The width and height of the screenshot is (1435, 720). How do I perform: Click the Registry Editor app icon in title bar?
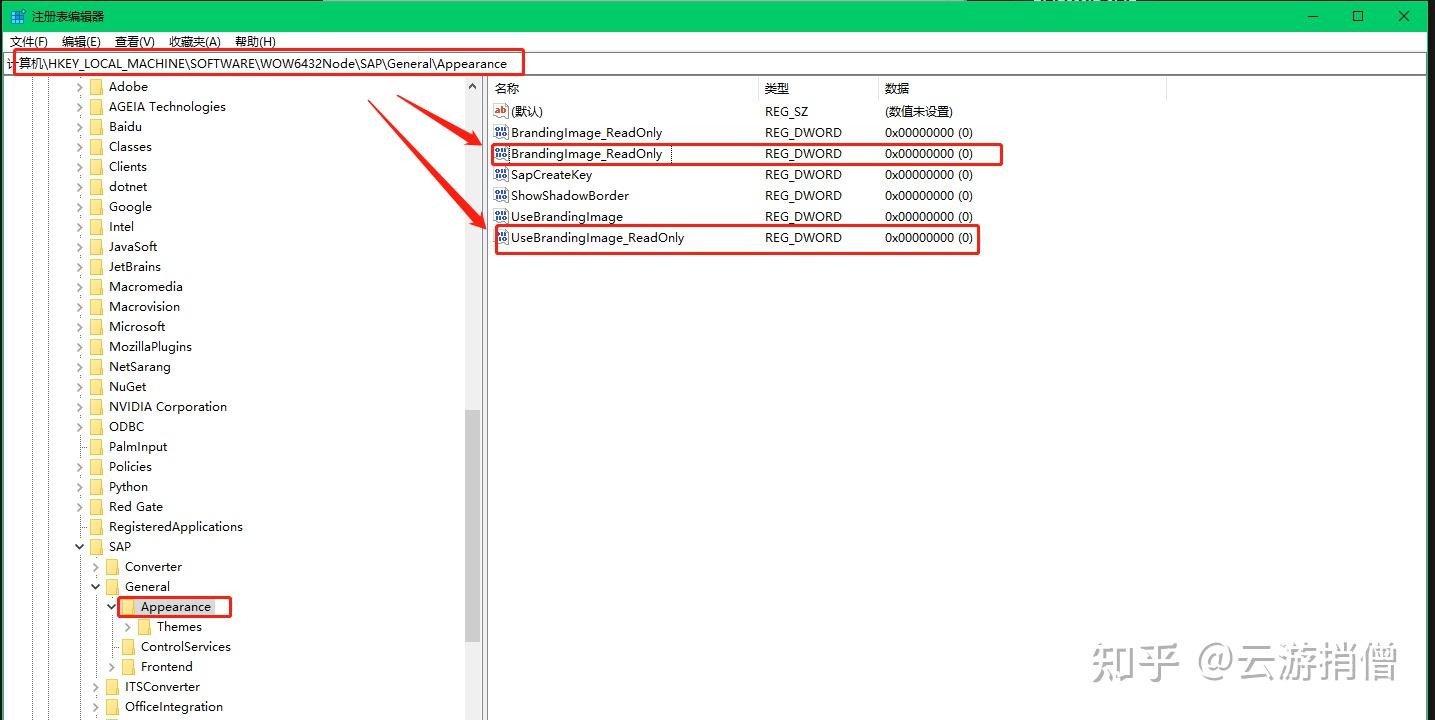click(x=18, y=16)
